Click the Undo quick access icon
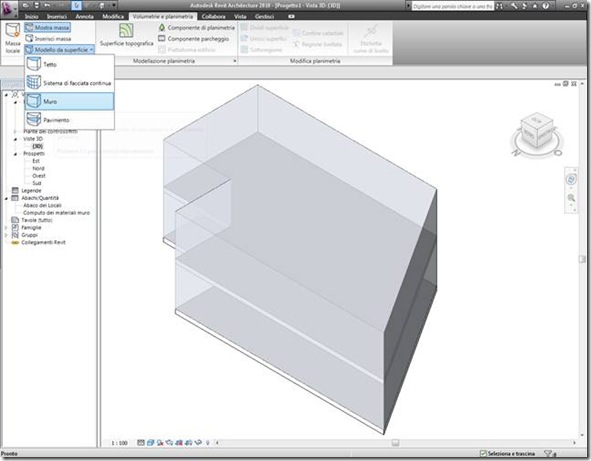The height and width of the screenshot is (461, 591). click(47, 6)
